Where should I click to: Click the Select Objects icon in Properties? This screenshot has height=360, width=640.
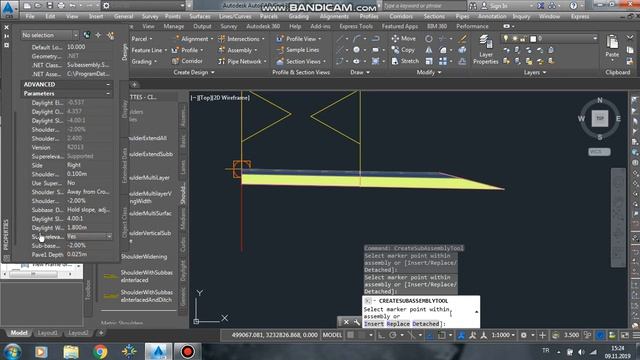(x=98, y=36)
